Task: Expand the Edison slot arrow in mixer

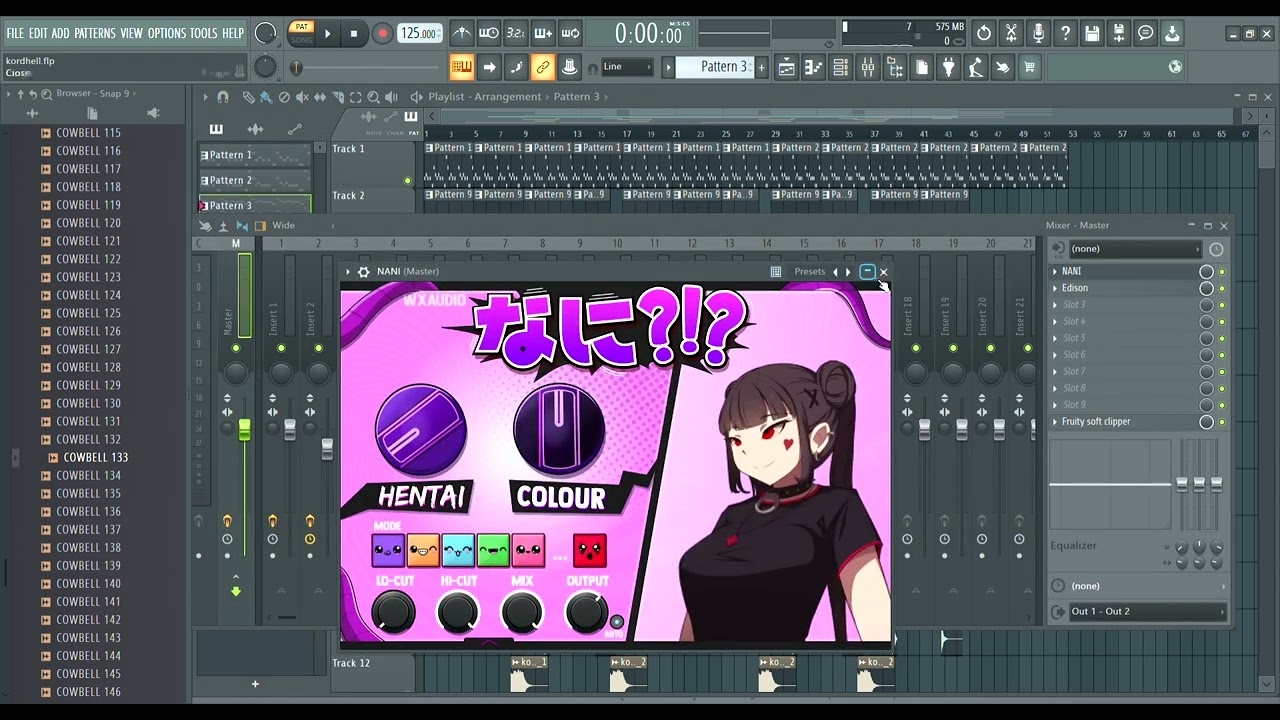Action: click(x=1055, y=288)
